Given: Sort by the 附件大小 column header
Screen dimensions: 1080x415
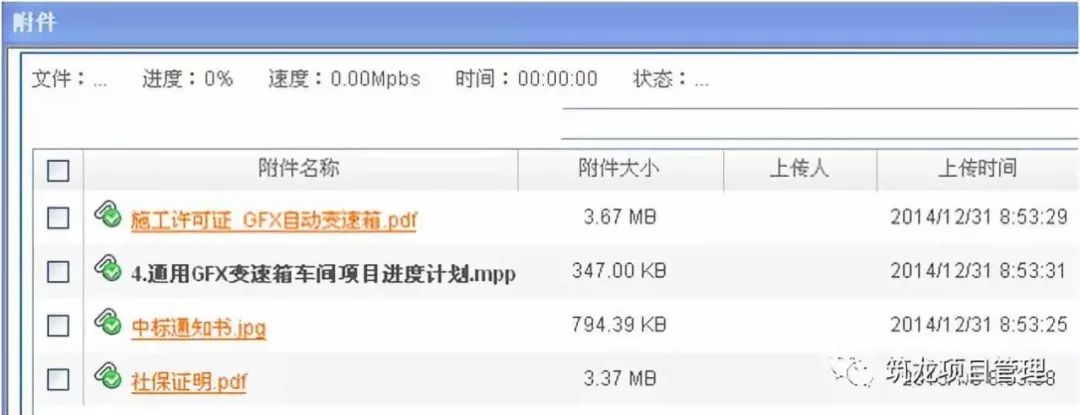Looking at the screenshot, I should (x=620, y=169).
